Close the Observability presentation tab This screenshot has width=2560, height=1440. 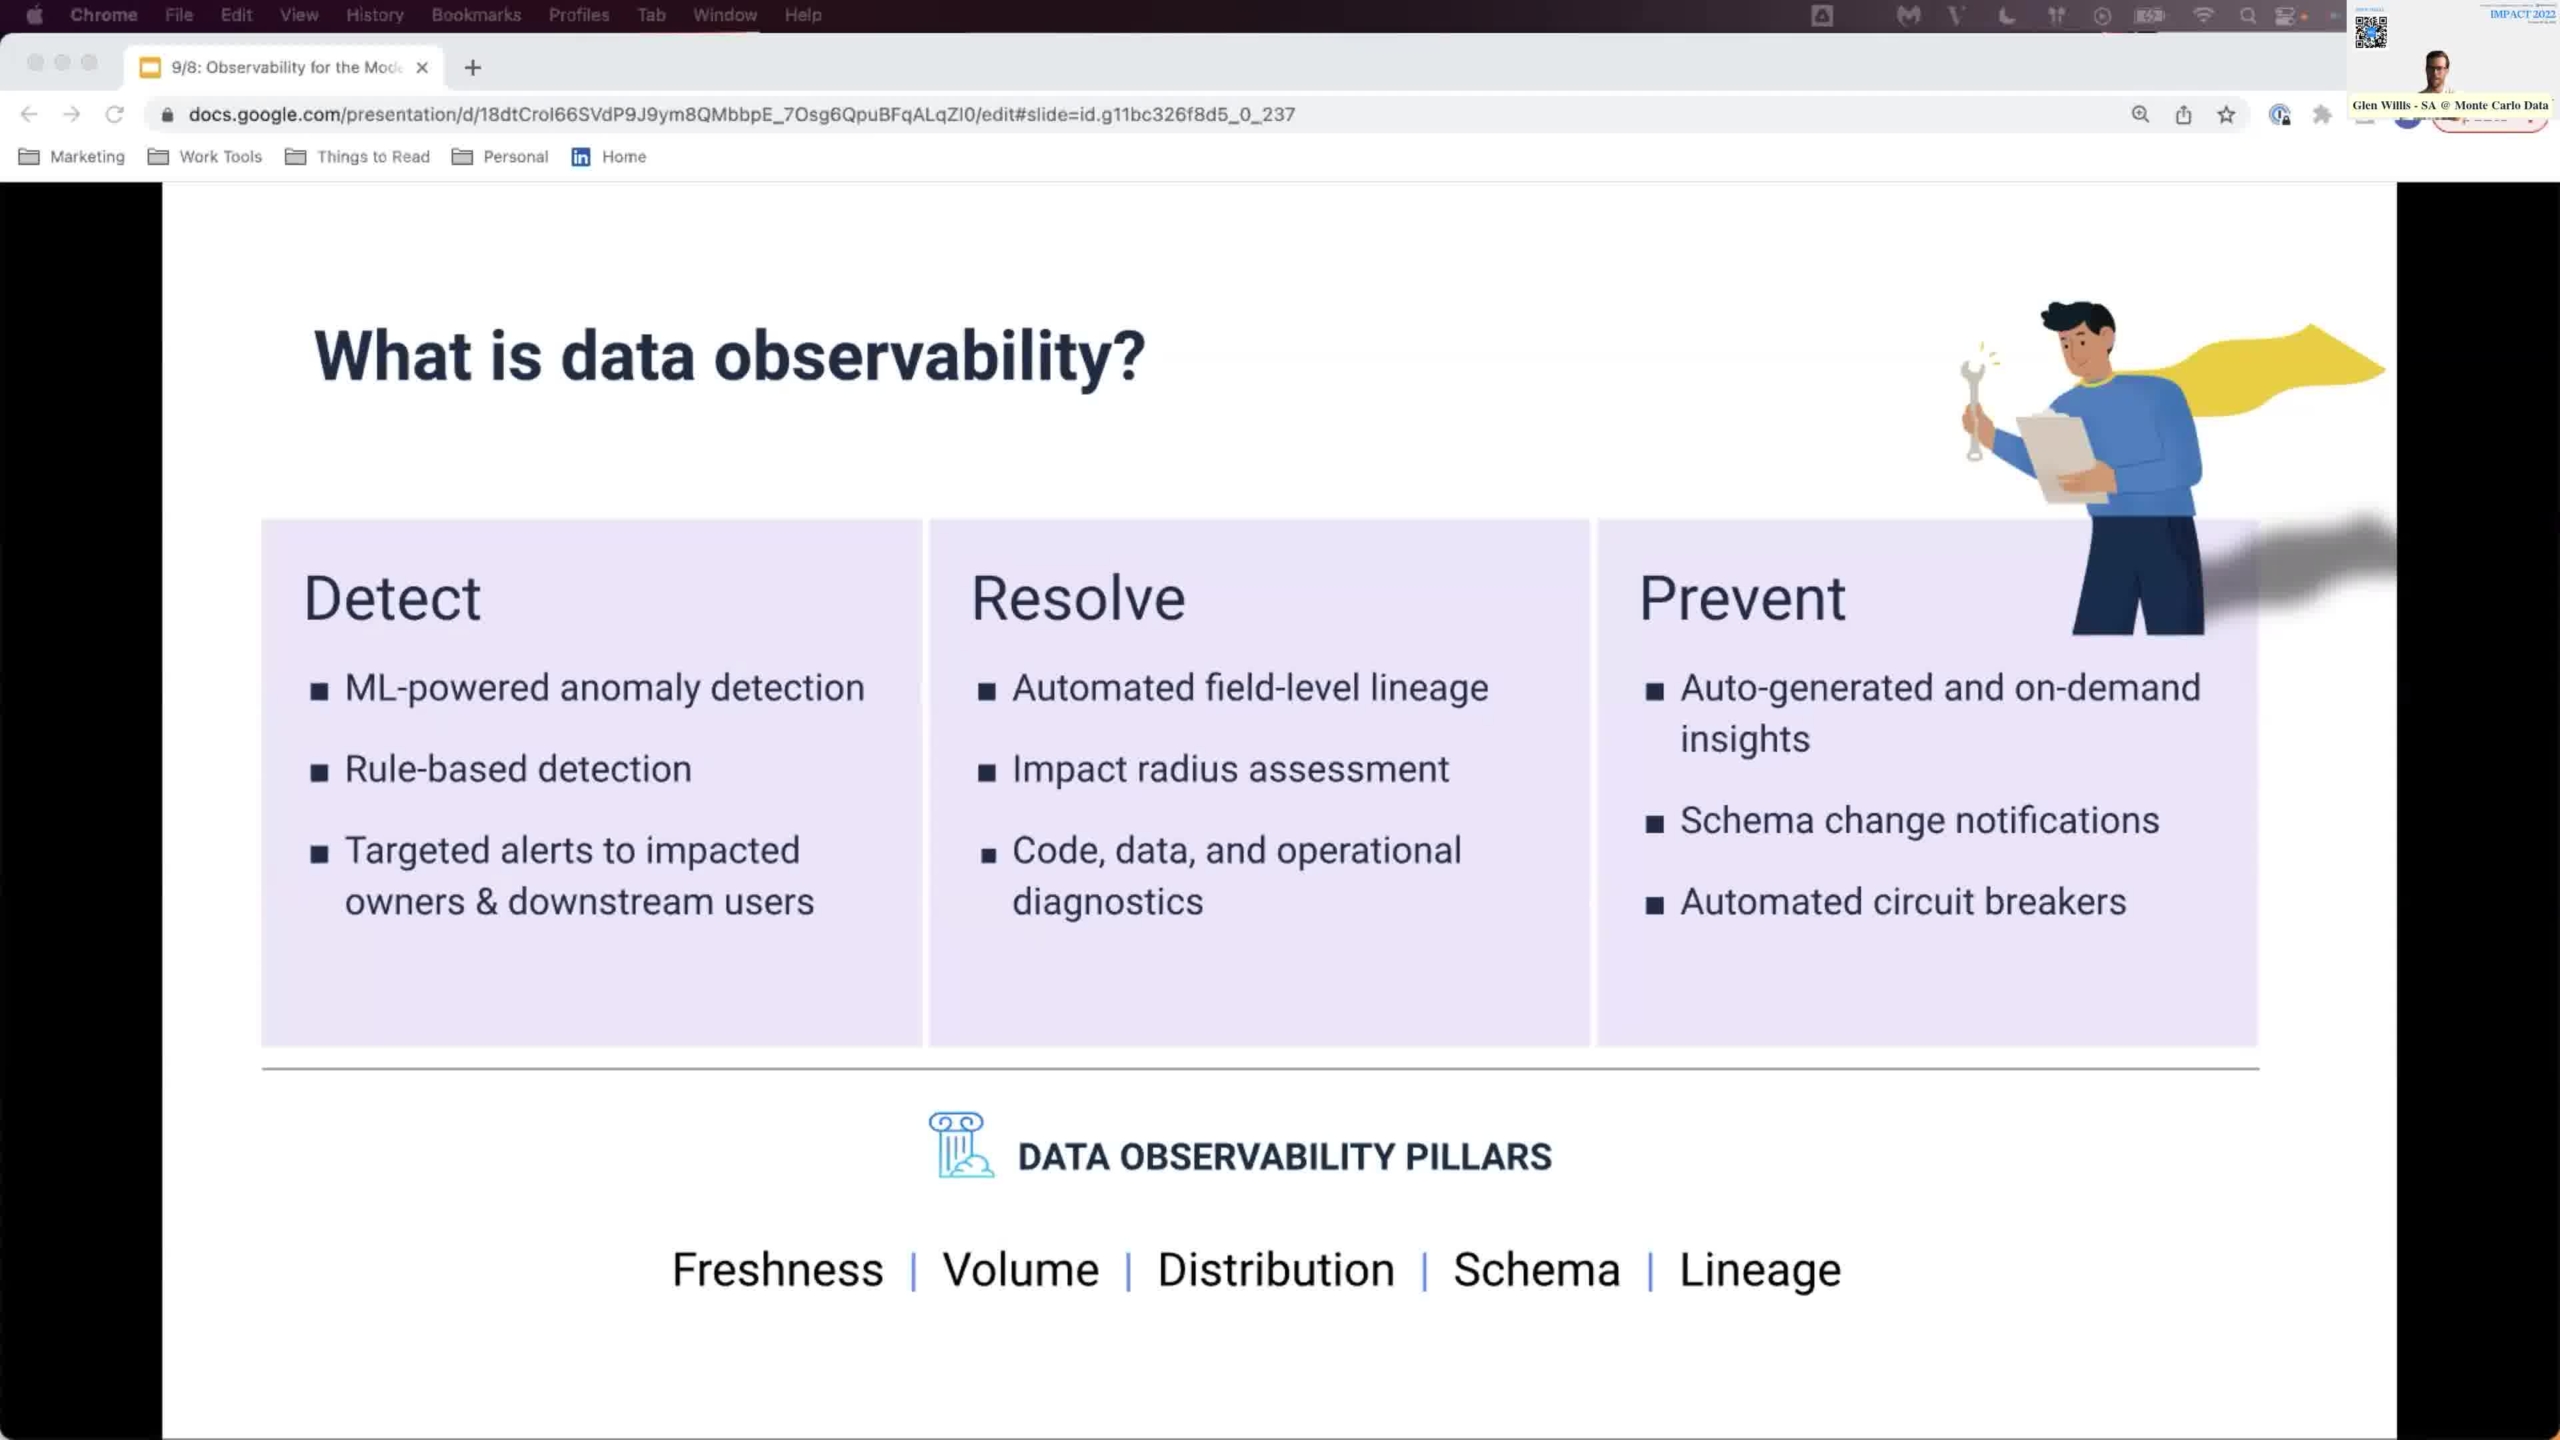pyautogui.click(x=422, y=67)
